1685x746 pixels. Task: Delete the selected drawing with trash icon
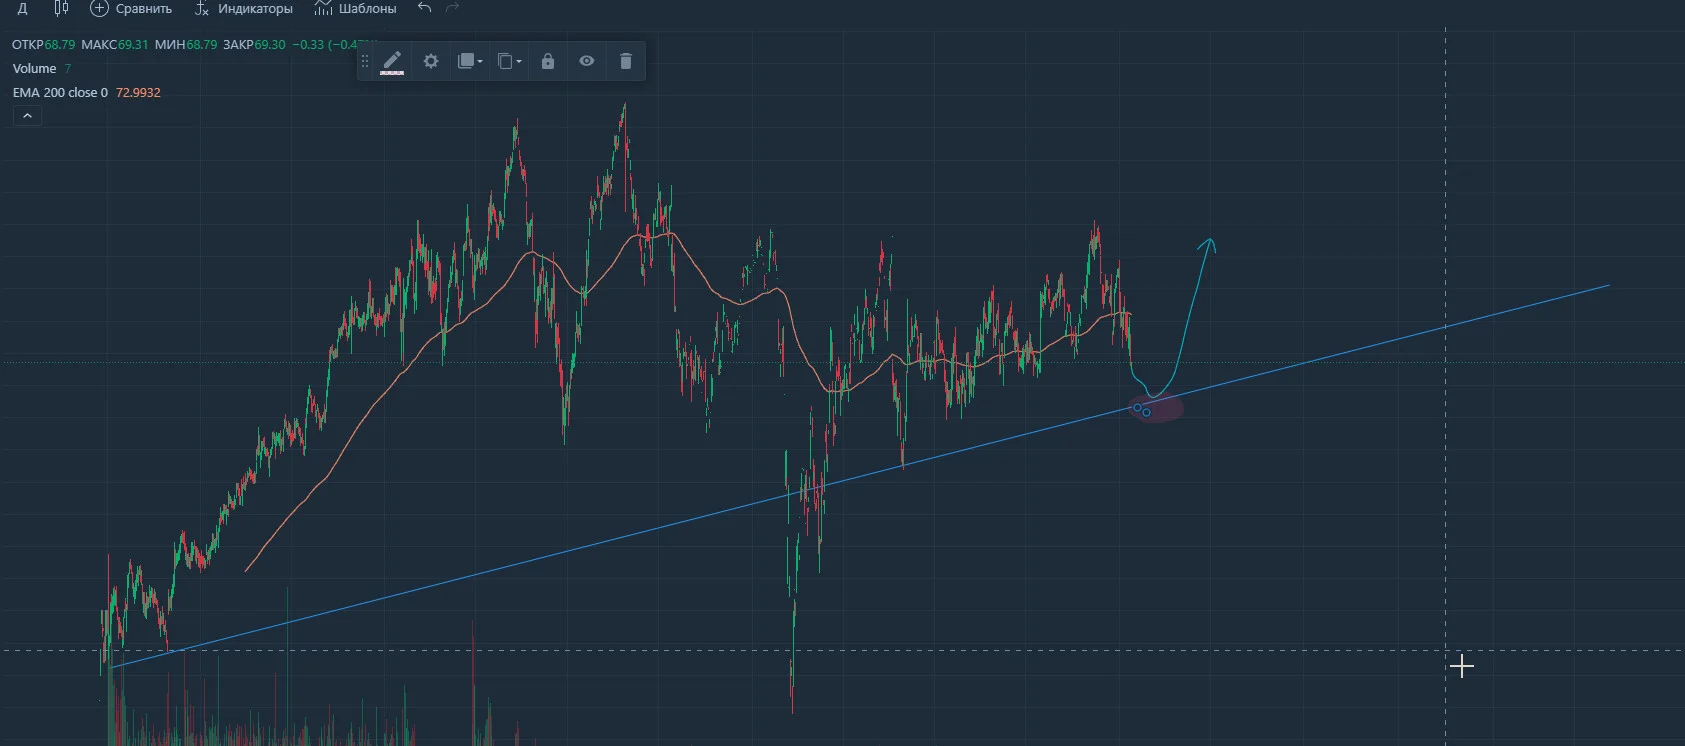tap(626, 61)
